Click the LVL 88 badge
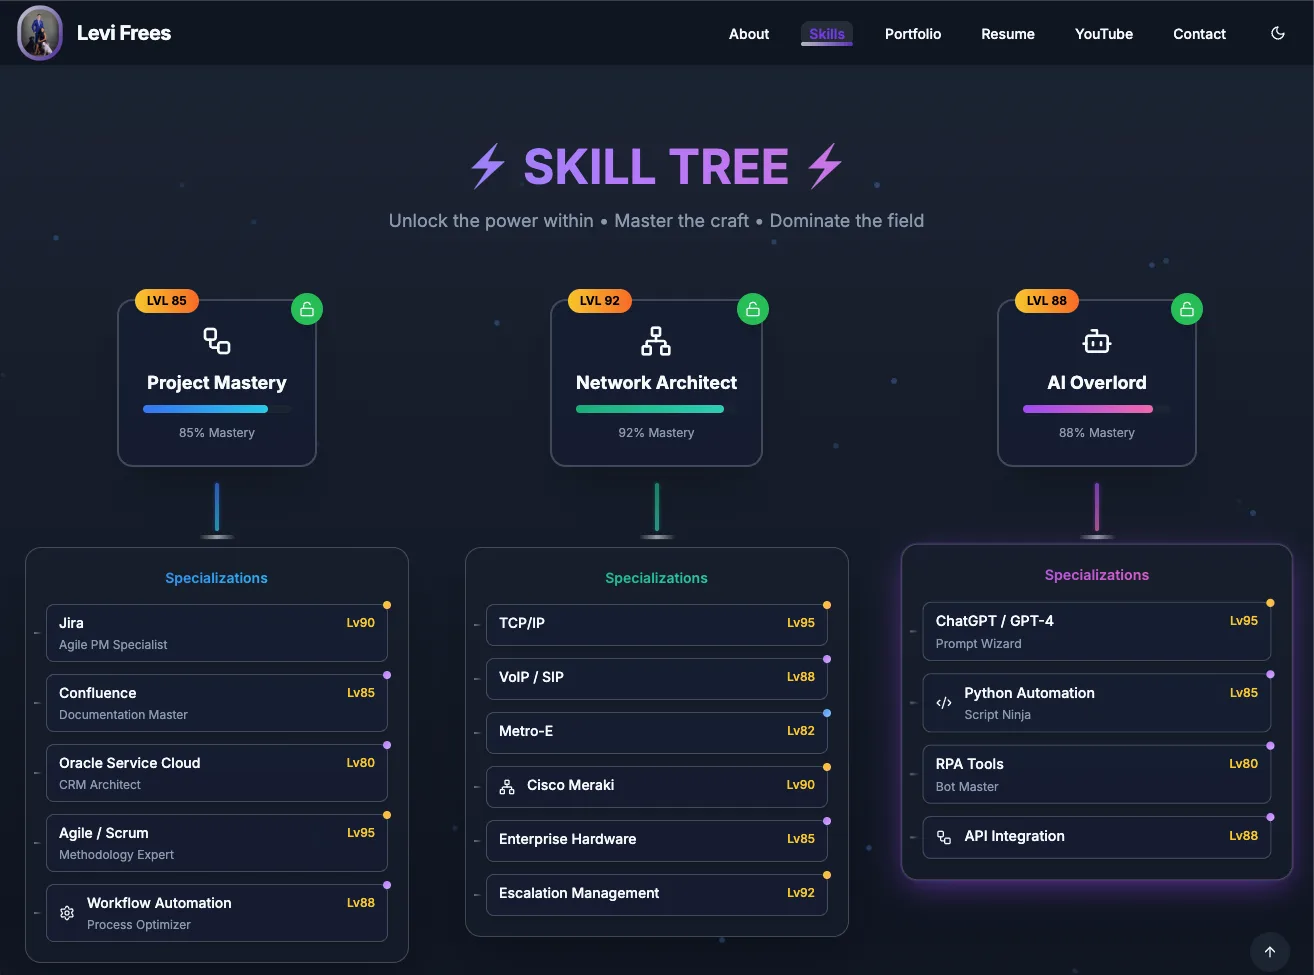The height and width of the screenshot is (975, 1314). [1047, 301]
